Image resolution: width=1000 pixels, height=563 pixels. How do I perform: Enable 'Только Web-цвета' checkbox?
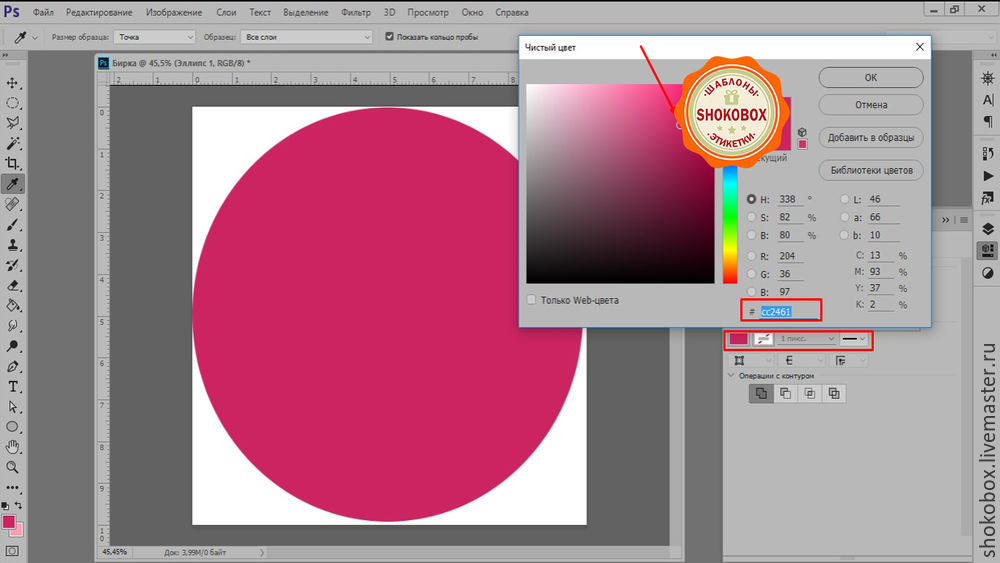[x=532, y=300]
